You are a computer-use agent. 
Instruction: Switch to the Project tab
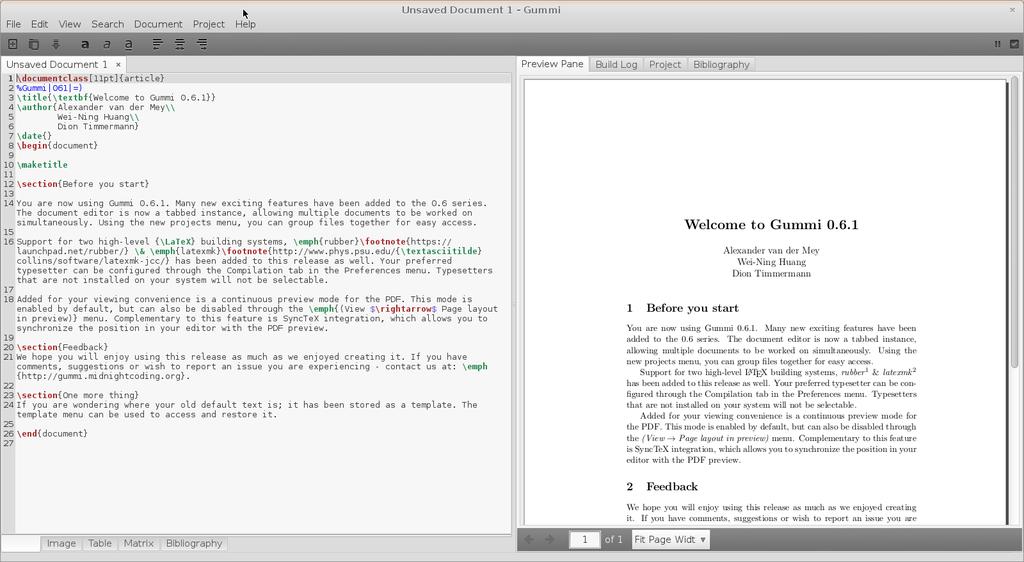click(665, 65)
